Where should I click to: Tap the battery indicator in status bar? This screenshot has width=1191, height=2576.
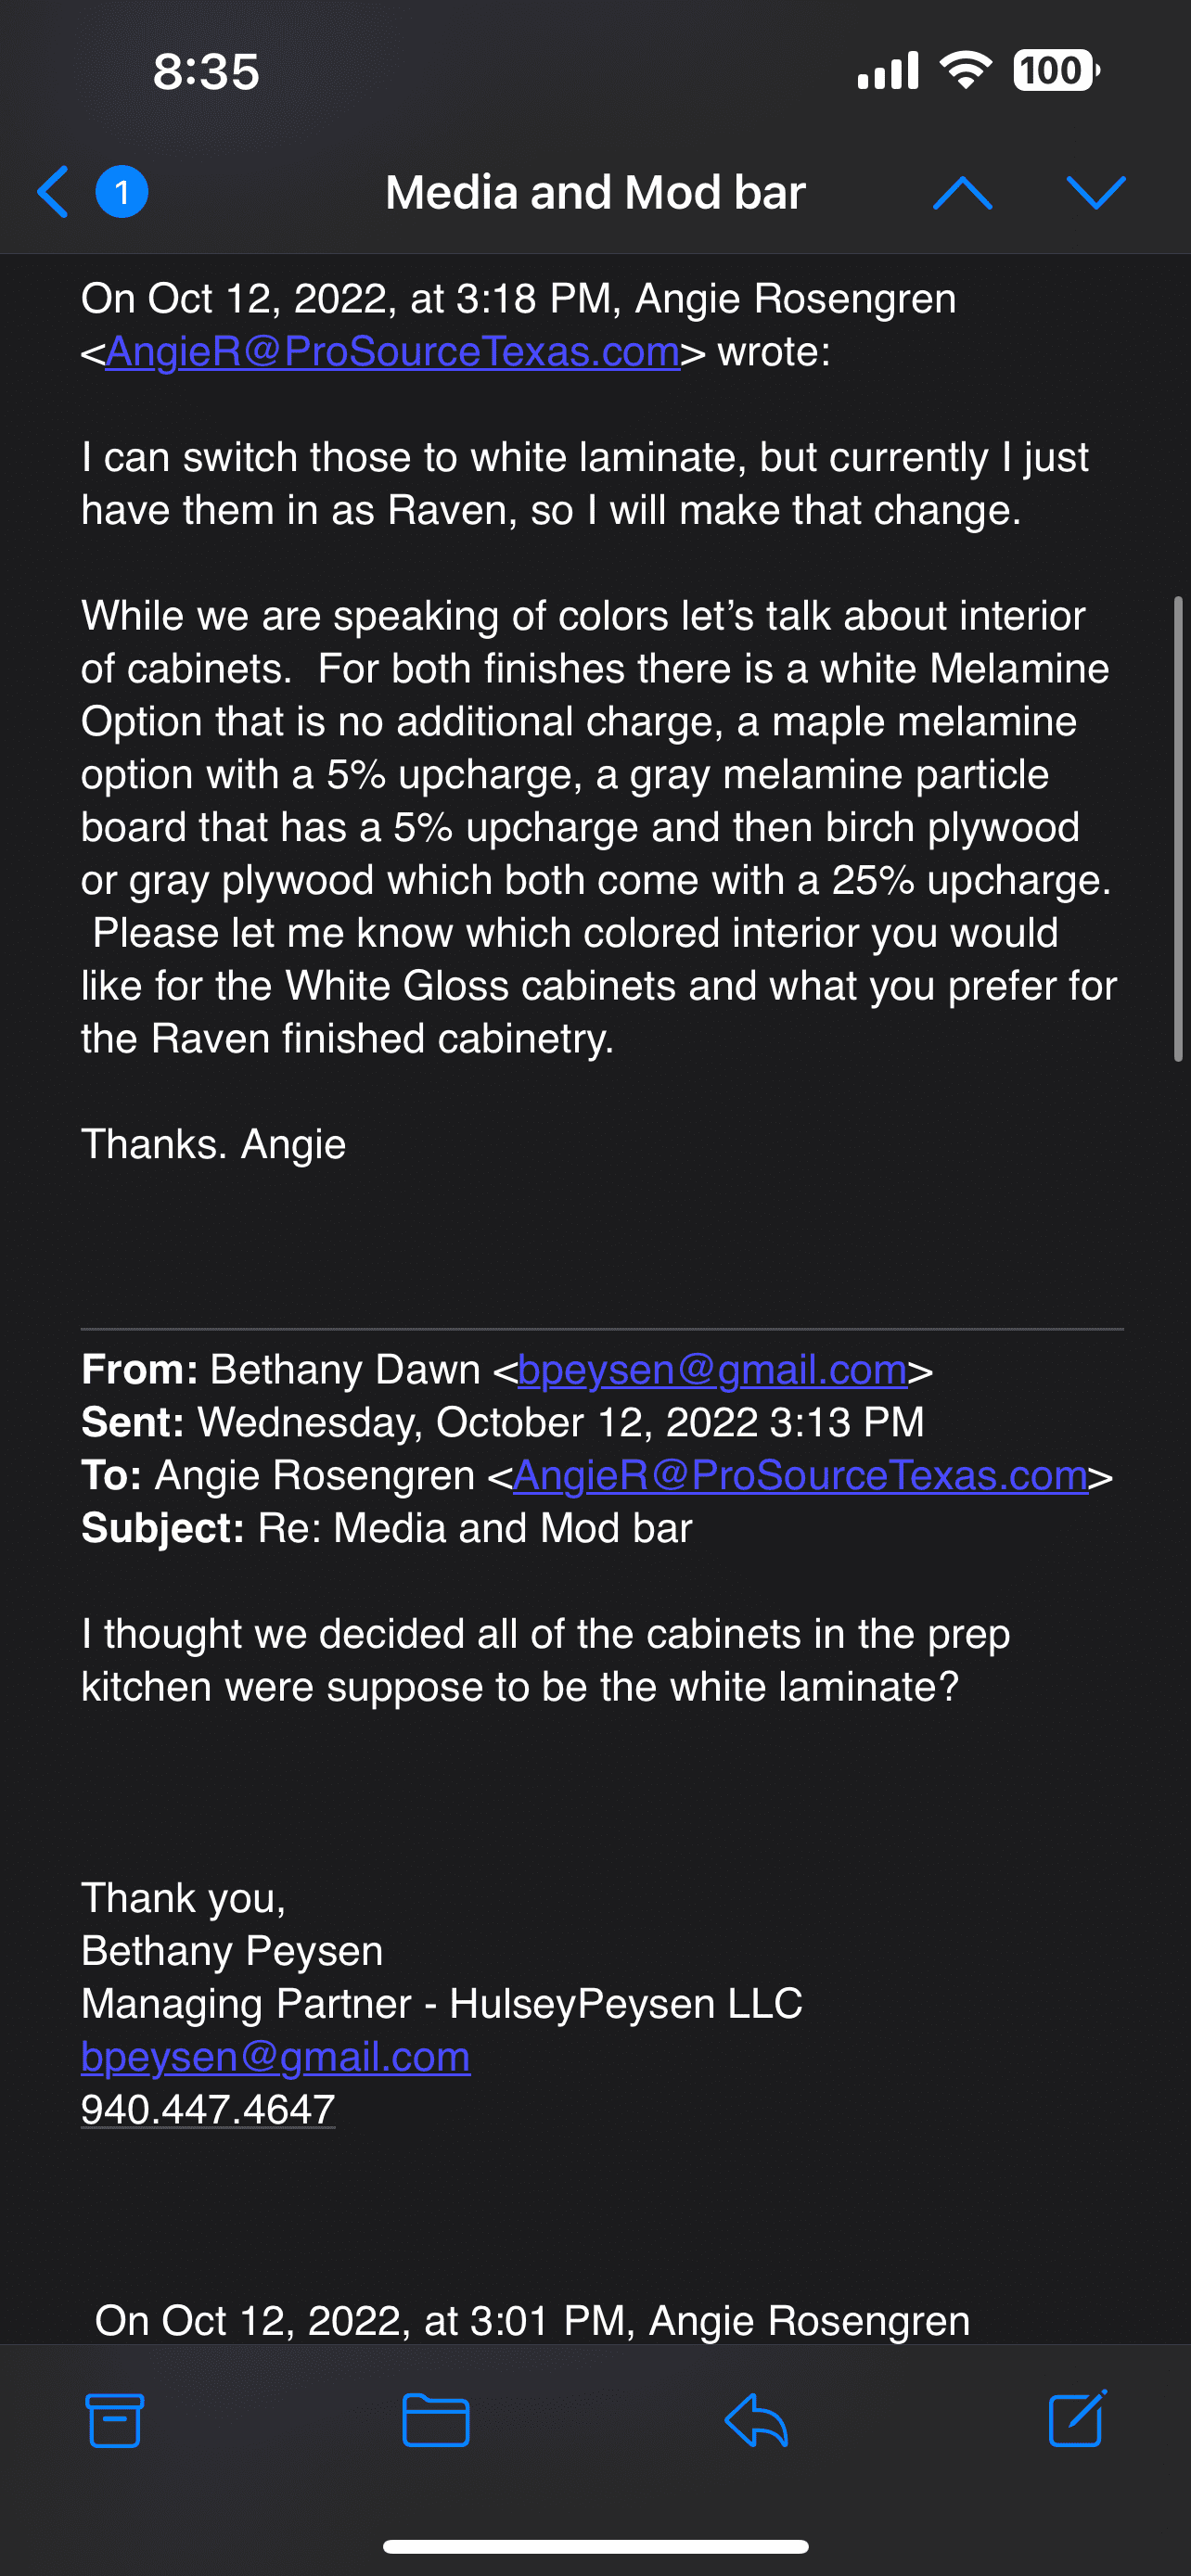[1055, 71]
